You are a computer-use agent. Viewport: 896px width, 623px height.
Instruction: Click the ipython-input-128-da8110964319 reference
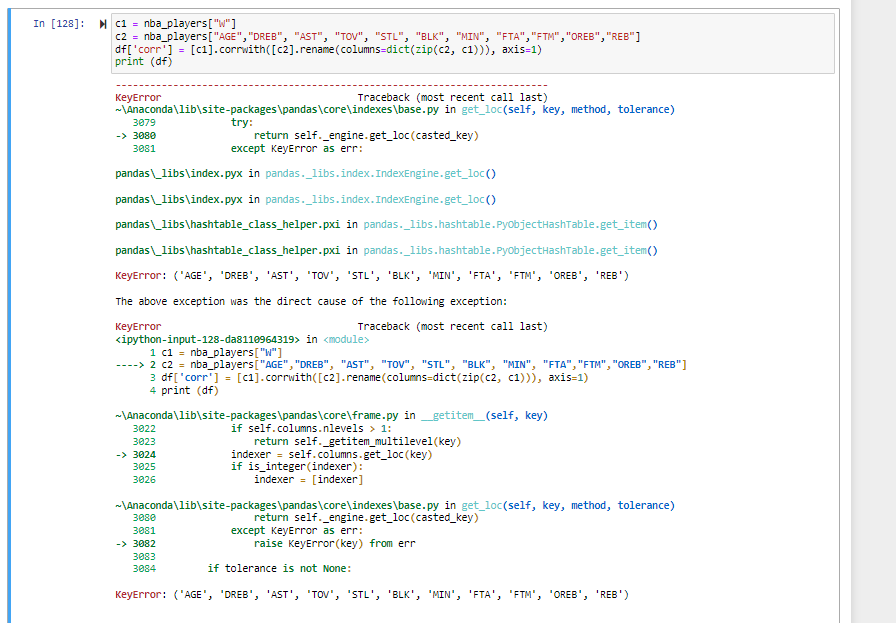coord(207,340)
